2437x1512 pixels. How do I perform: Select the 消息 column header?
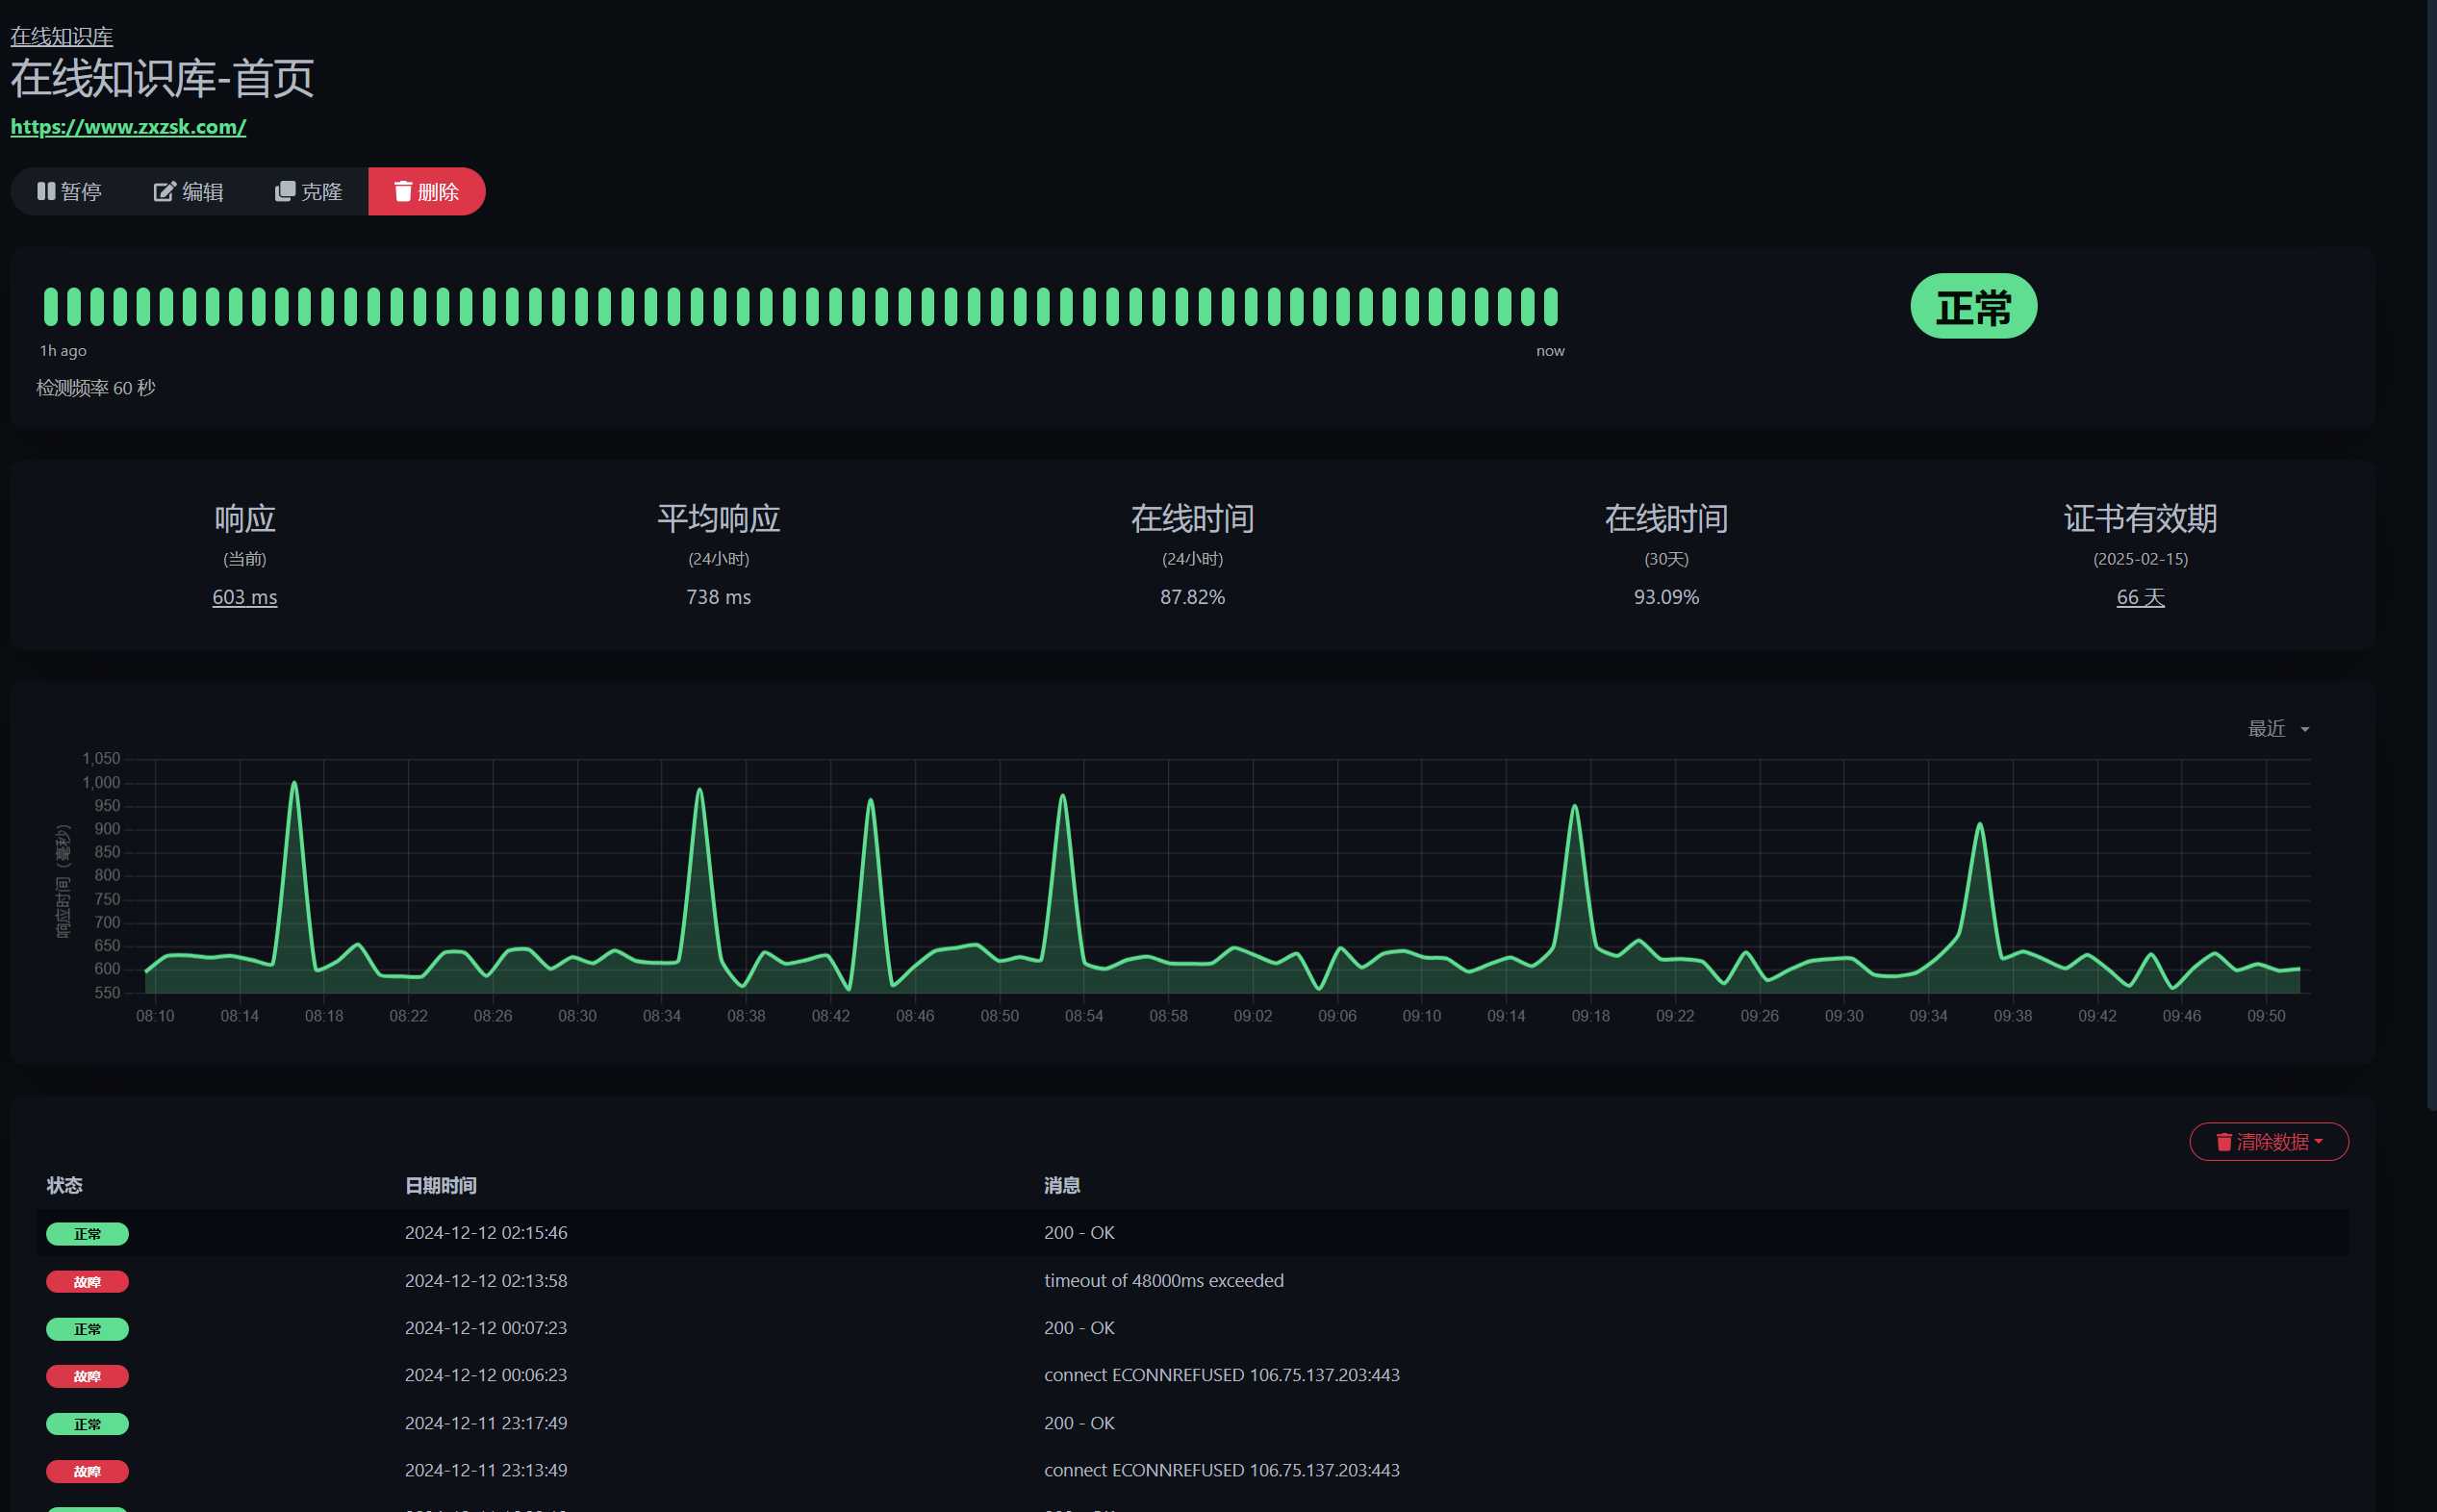tap(1062, 1186)
